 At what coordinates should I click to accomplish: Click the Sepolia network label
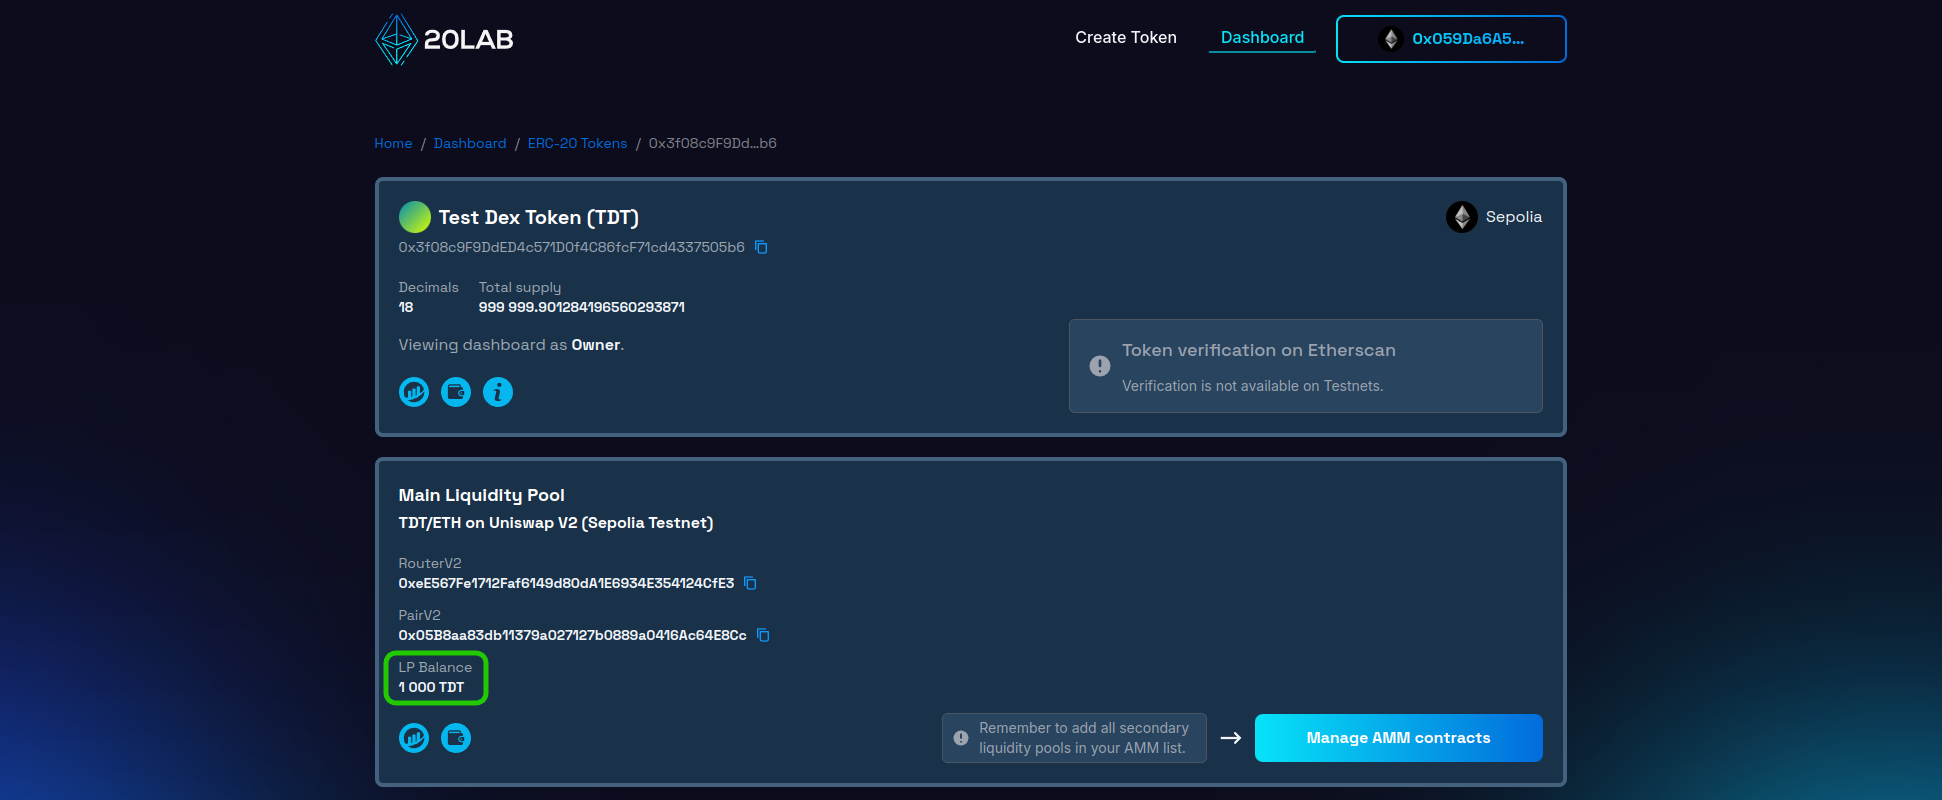click(1513, 217)
